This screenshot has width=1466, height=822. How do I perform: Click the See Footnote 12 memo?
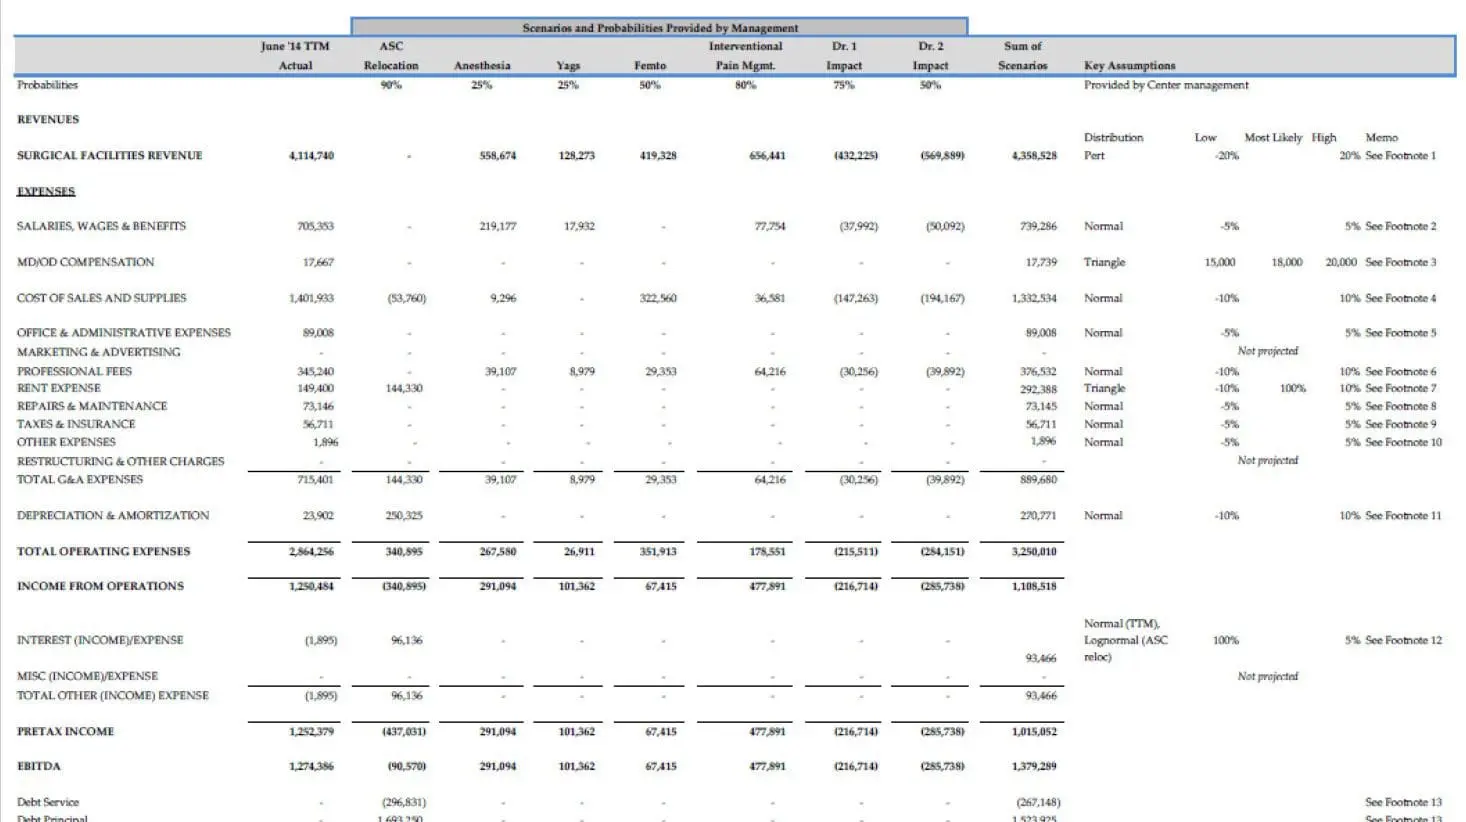click(x=1403, y=641)
